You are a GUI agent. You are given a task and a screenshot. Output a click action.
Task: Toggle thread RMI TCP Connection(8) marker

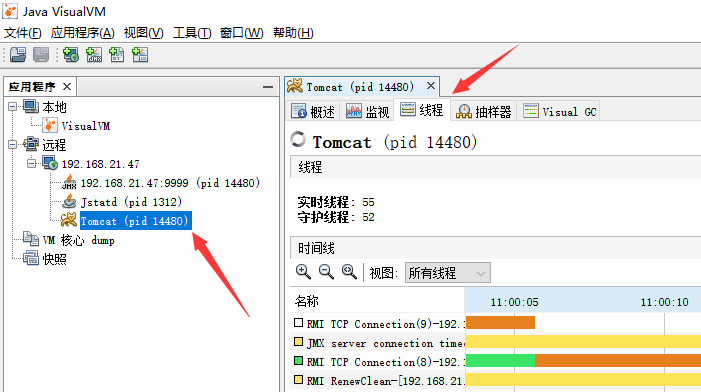coord(299,361)
